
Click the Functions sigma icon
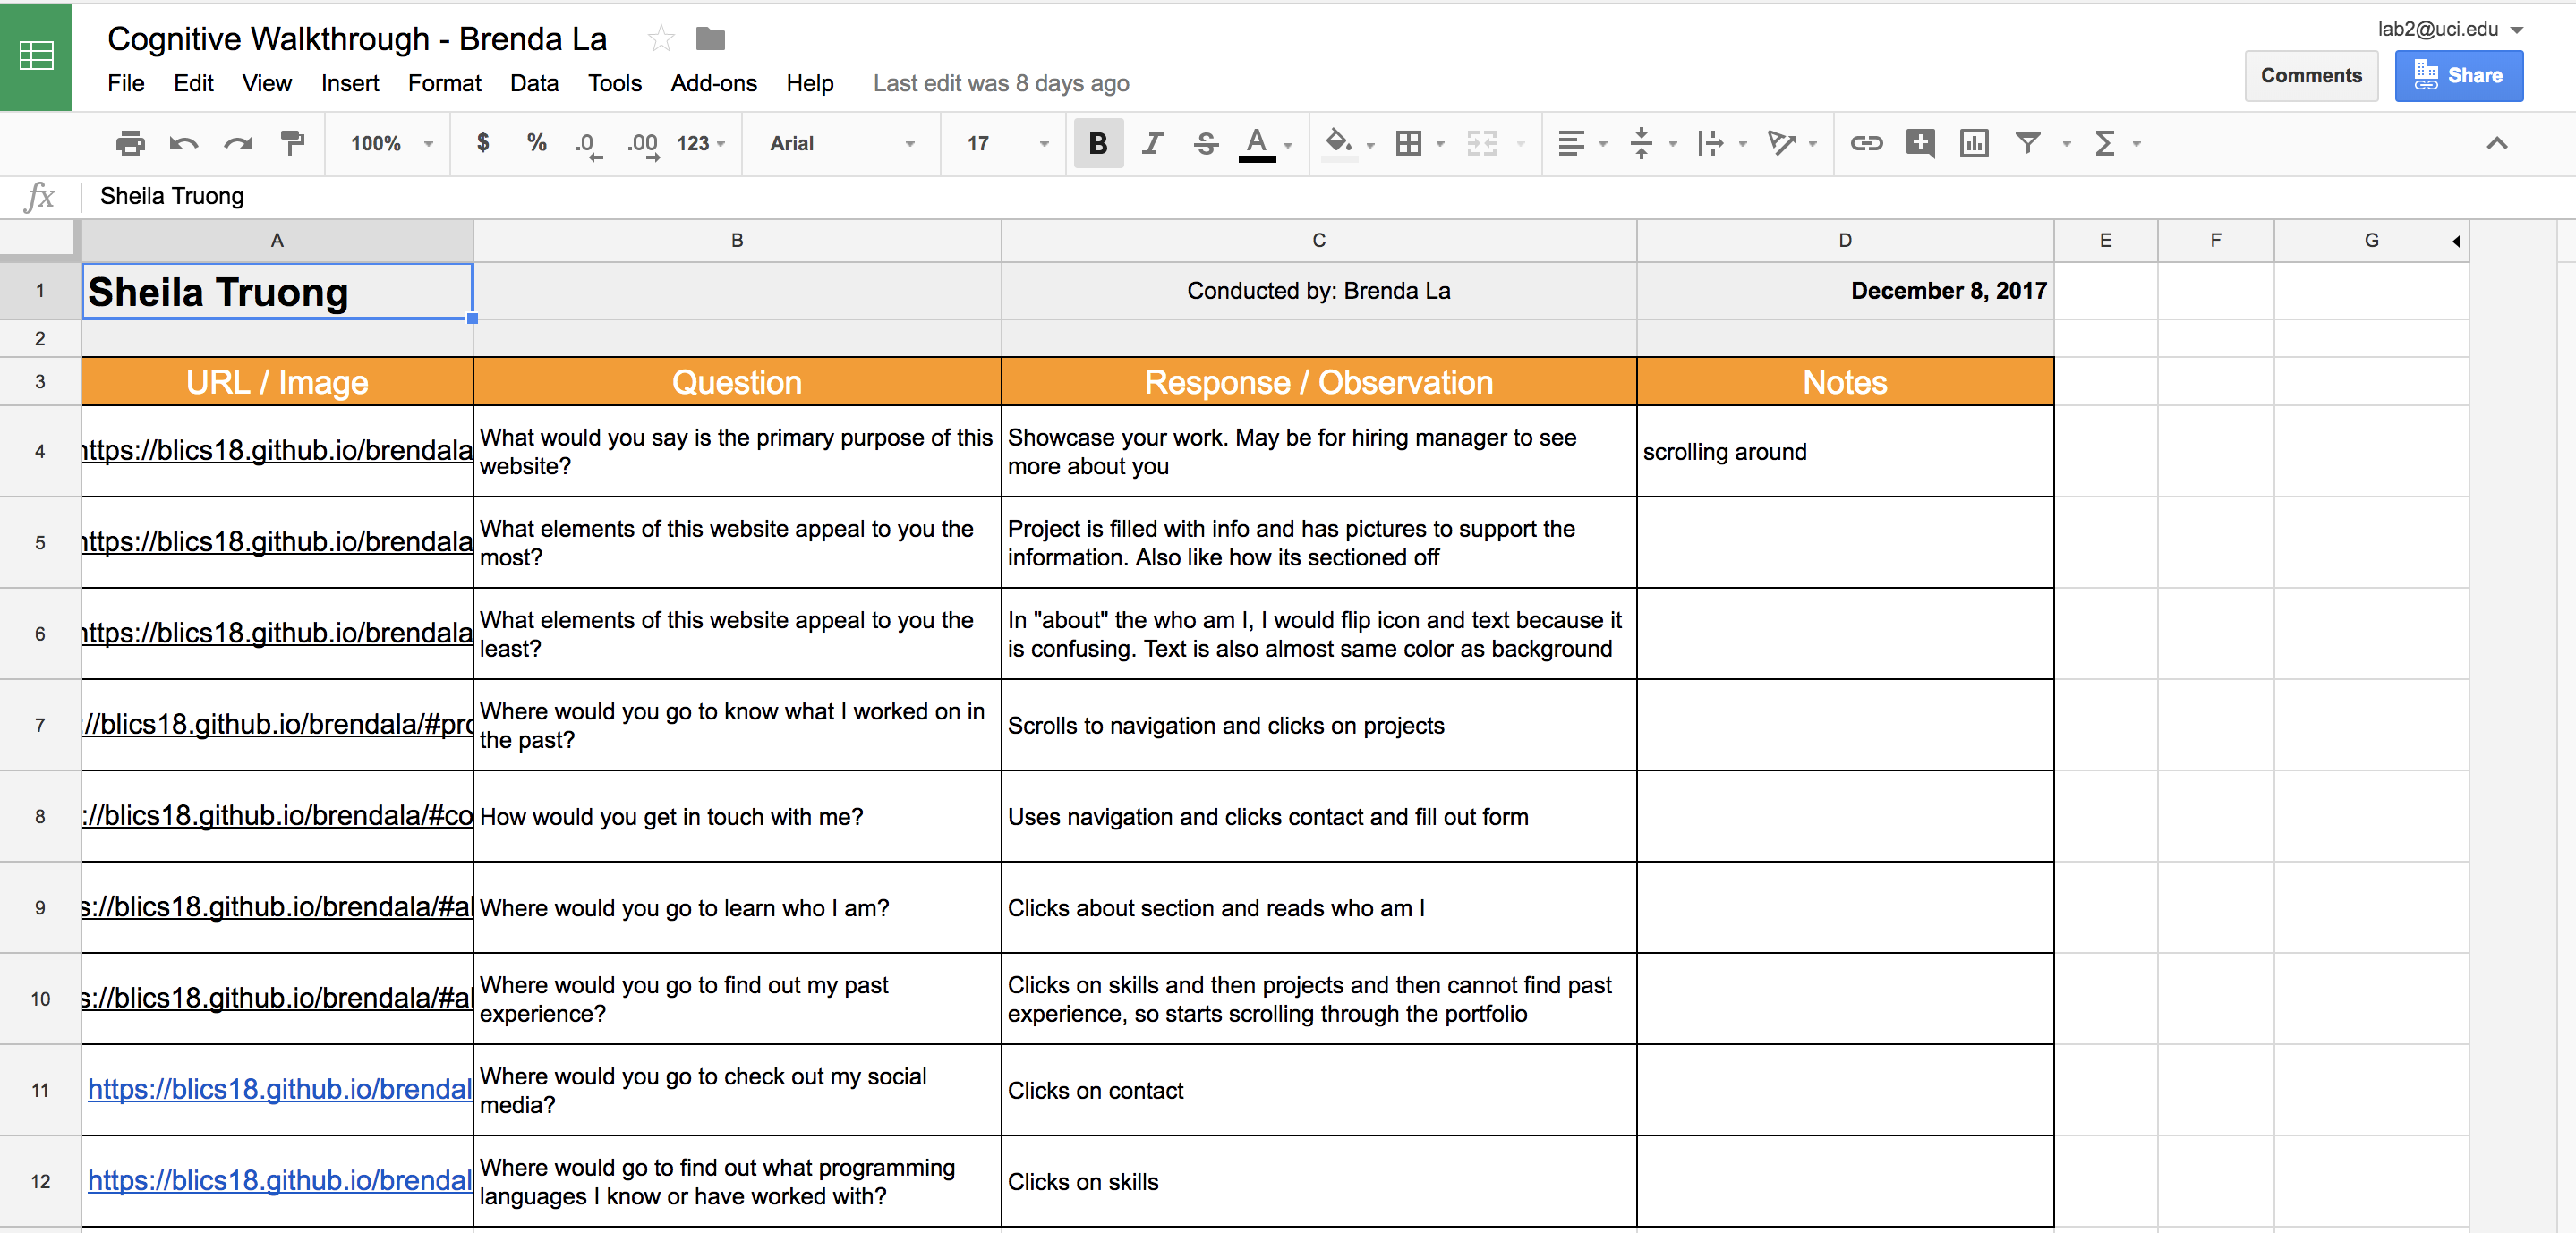tap(2105, 144)
